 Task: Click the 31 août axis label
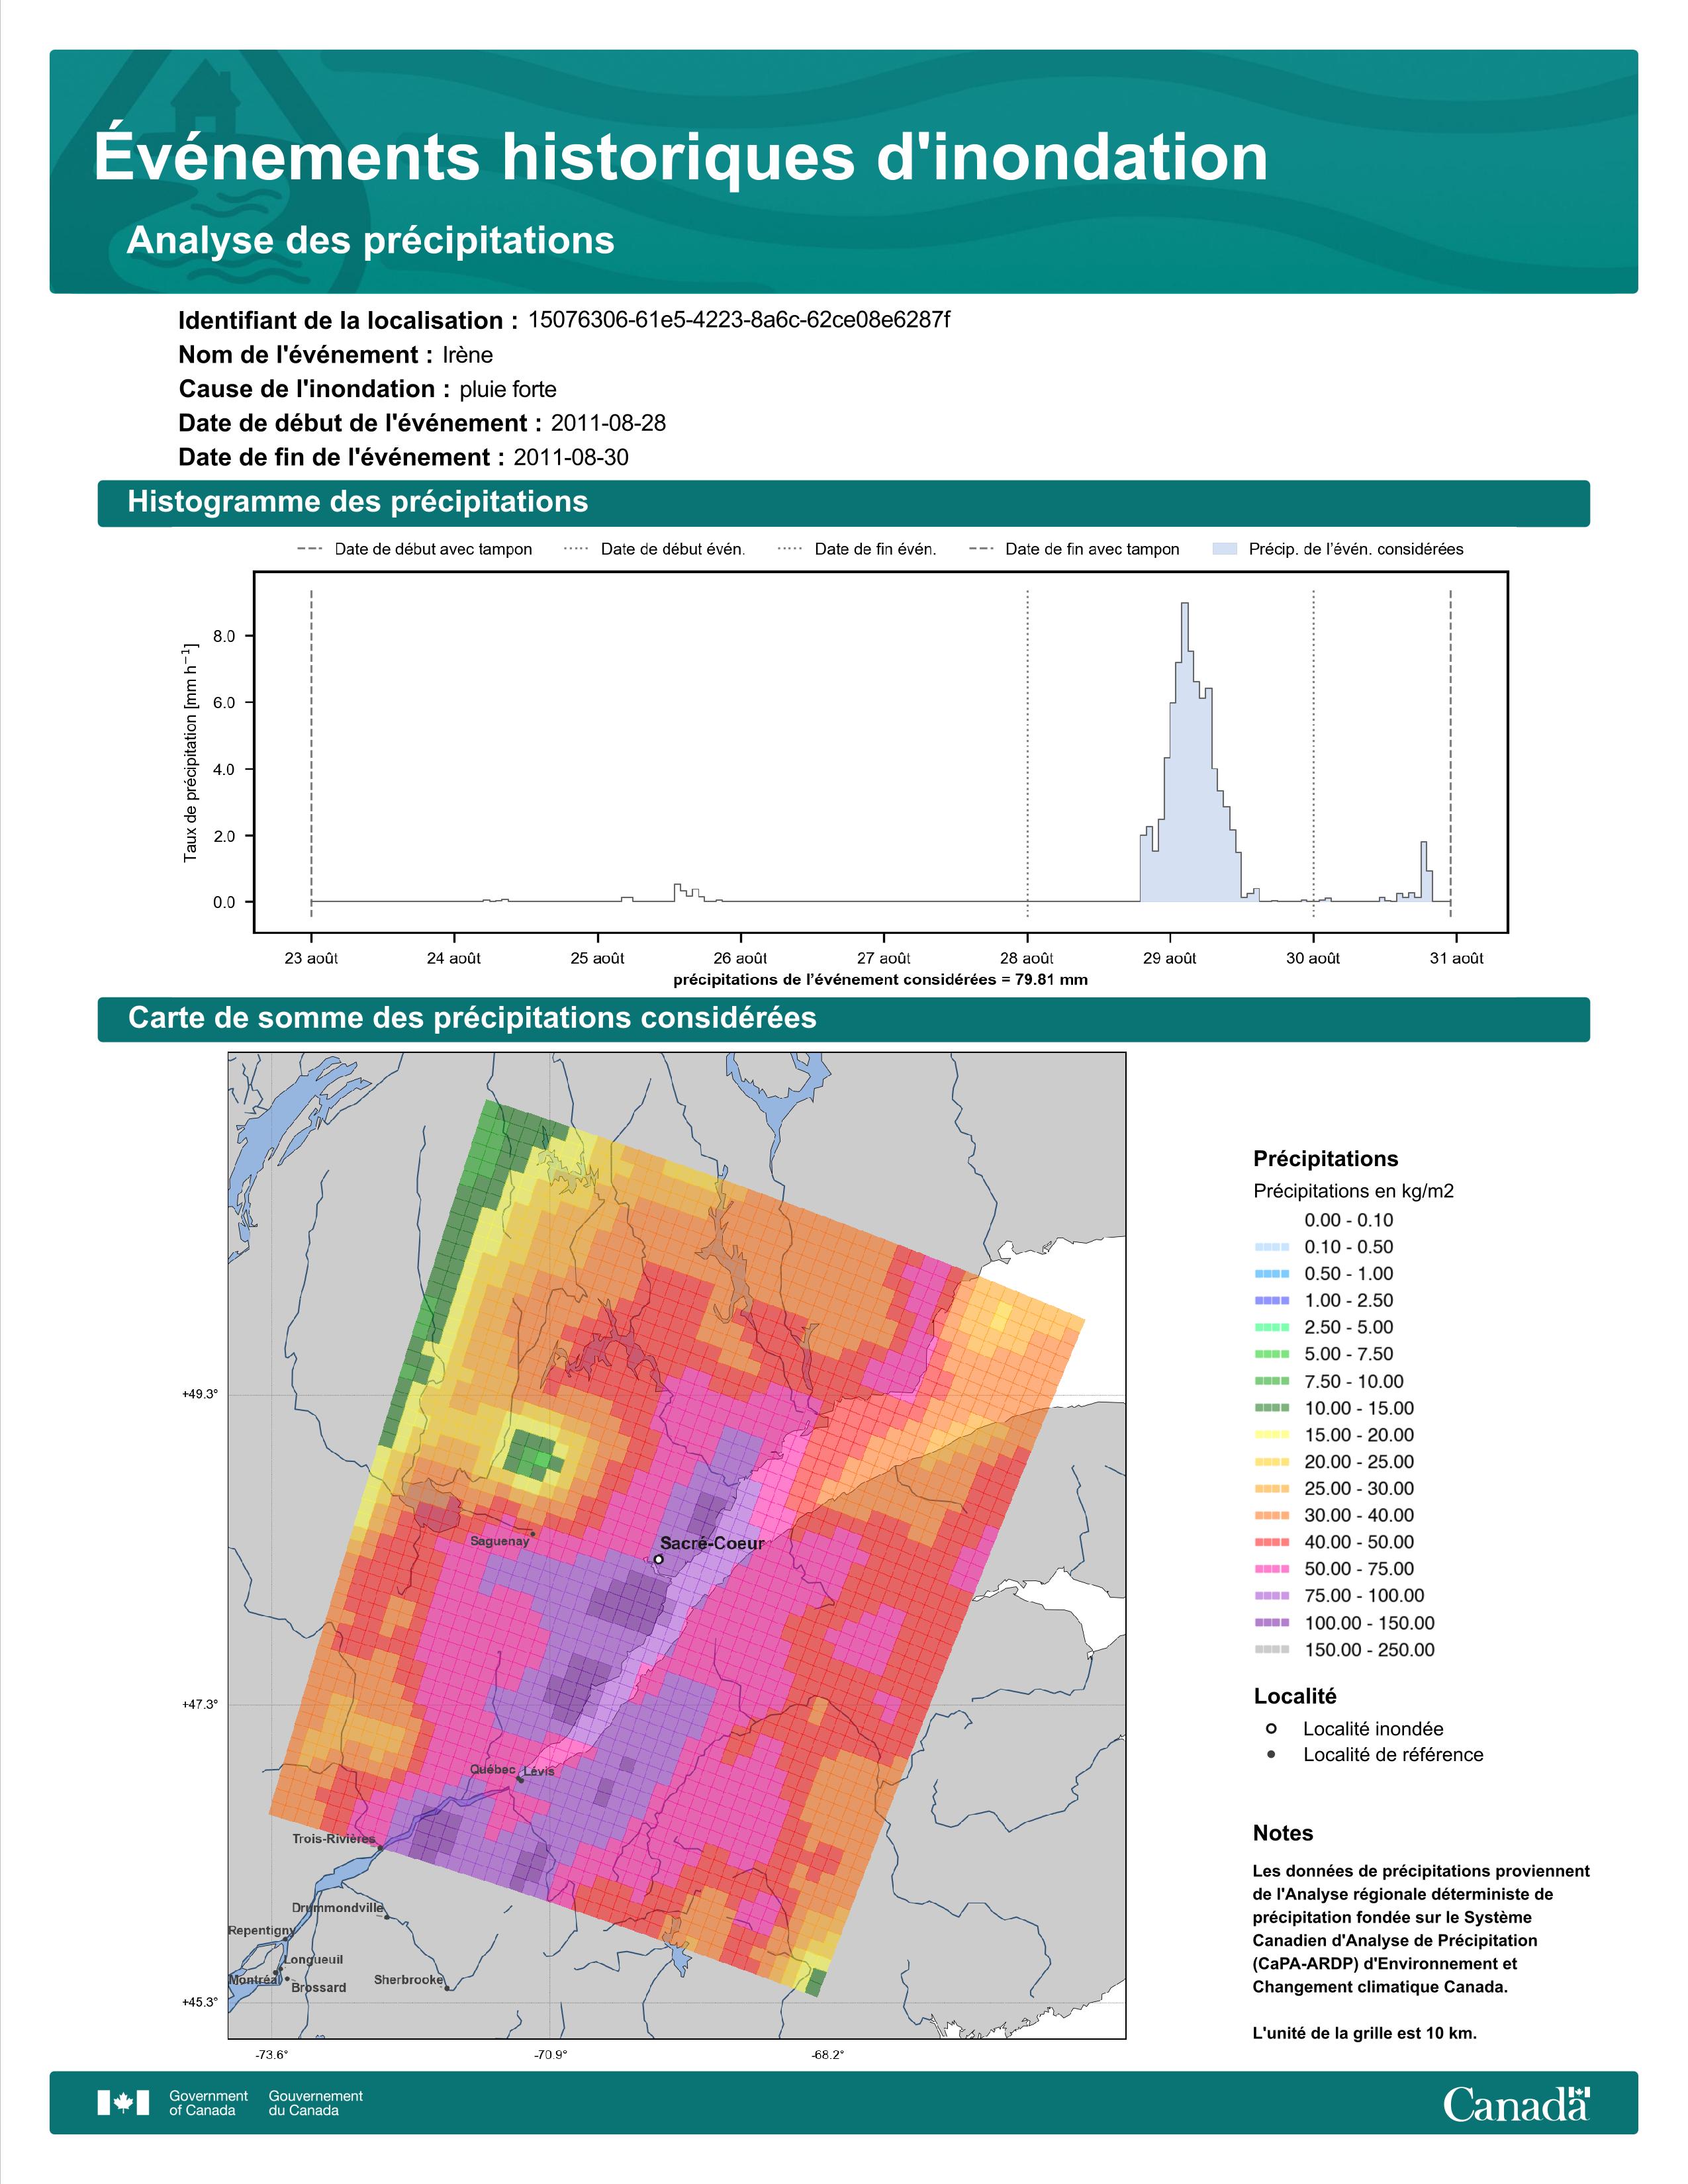tap(1456, 958)
